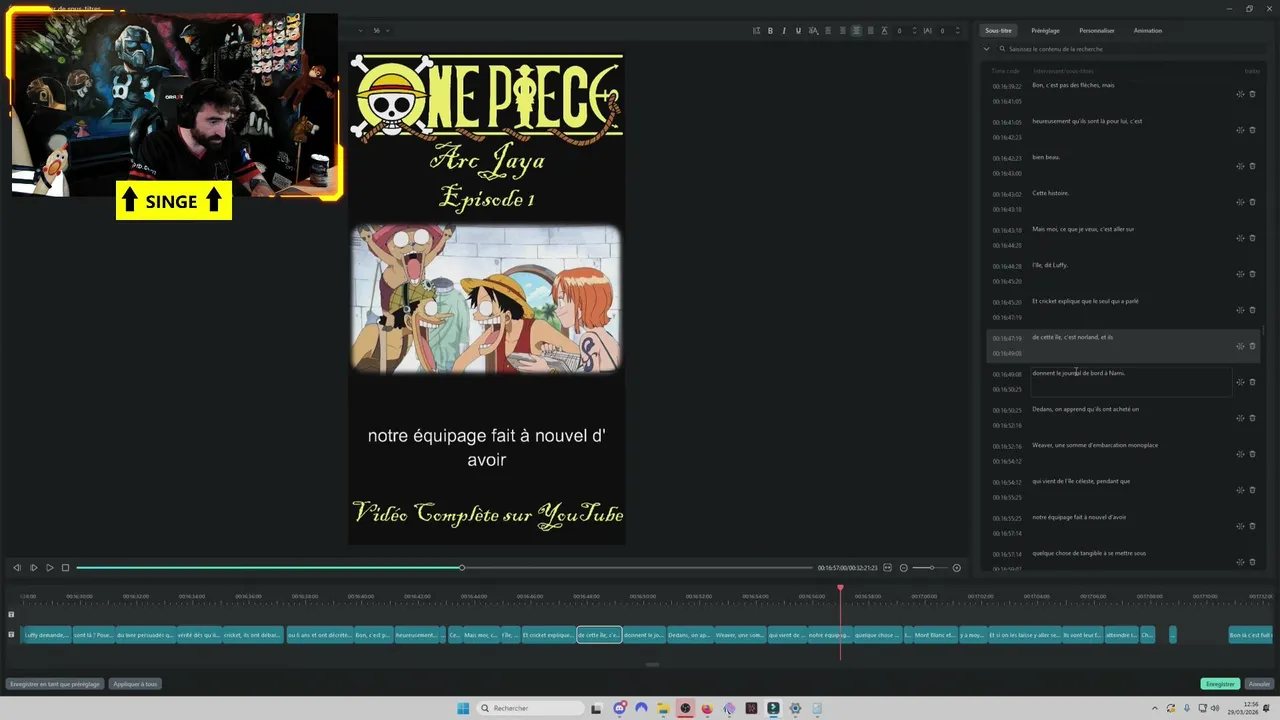The image size is (1280, 720).
Task: Toggle the upper track lock icon in timeline
Action: coord(12,615)
